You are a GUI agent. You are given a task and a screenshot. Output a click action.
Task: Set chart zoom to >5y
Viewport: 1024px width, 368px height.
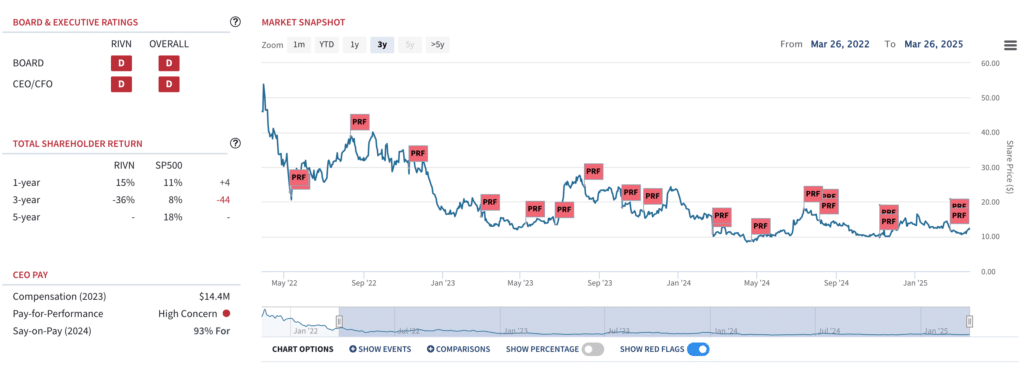click(x=438, y=45)
